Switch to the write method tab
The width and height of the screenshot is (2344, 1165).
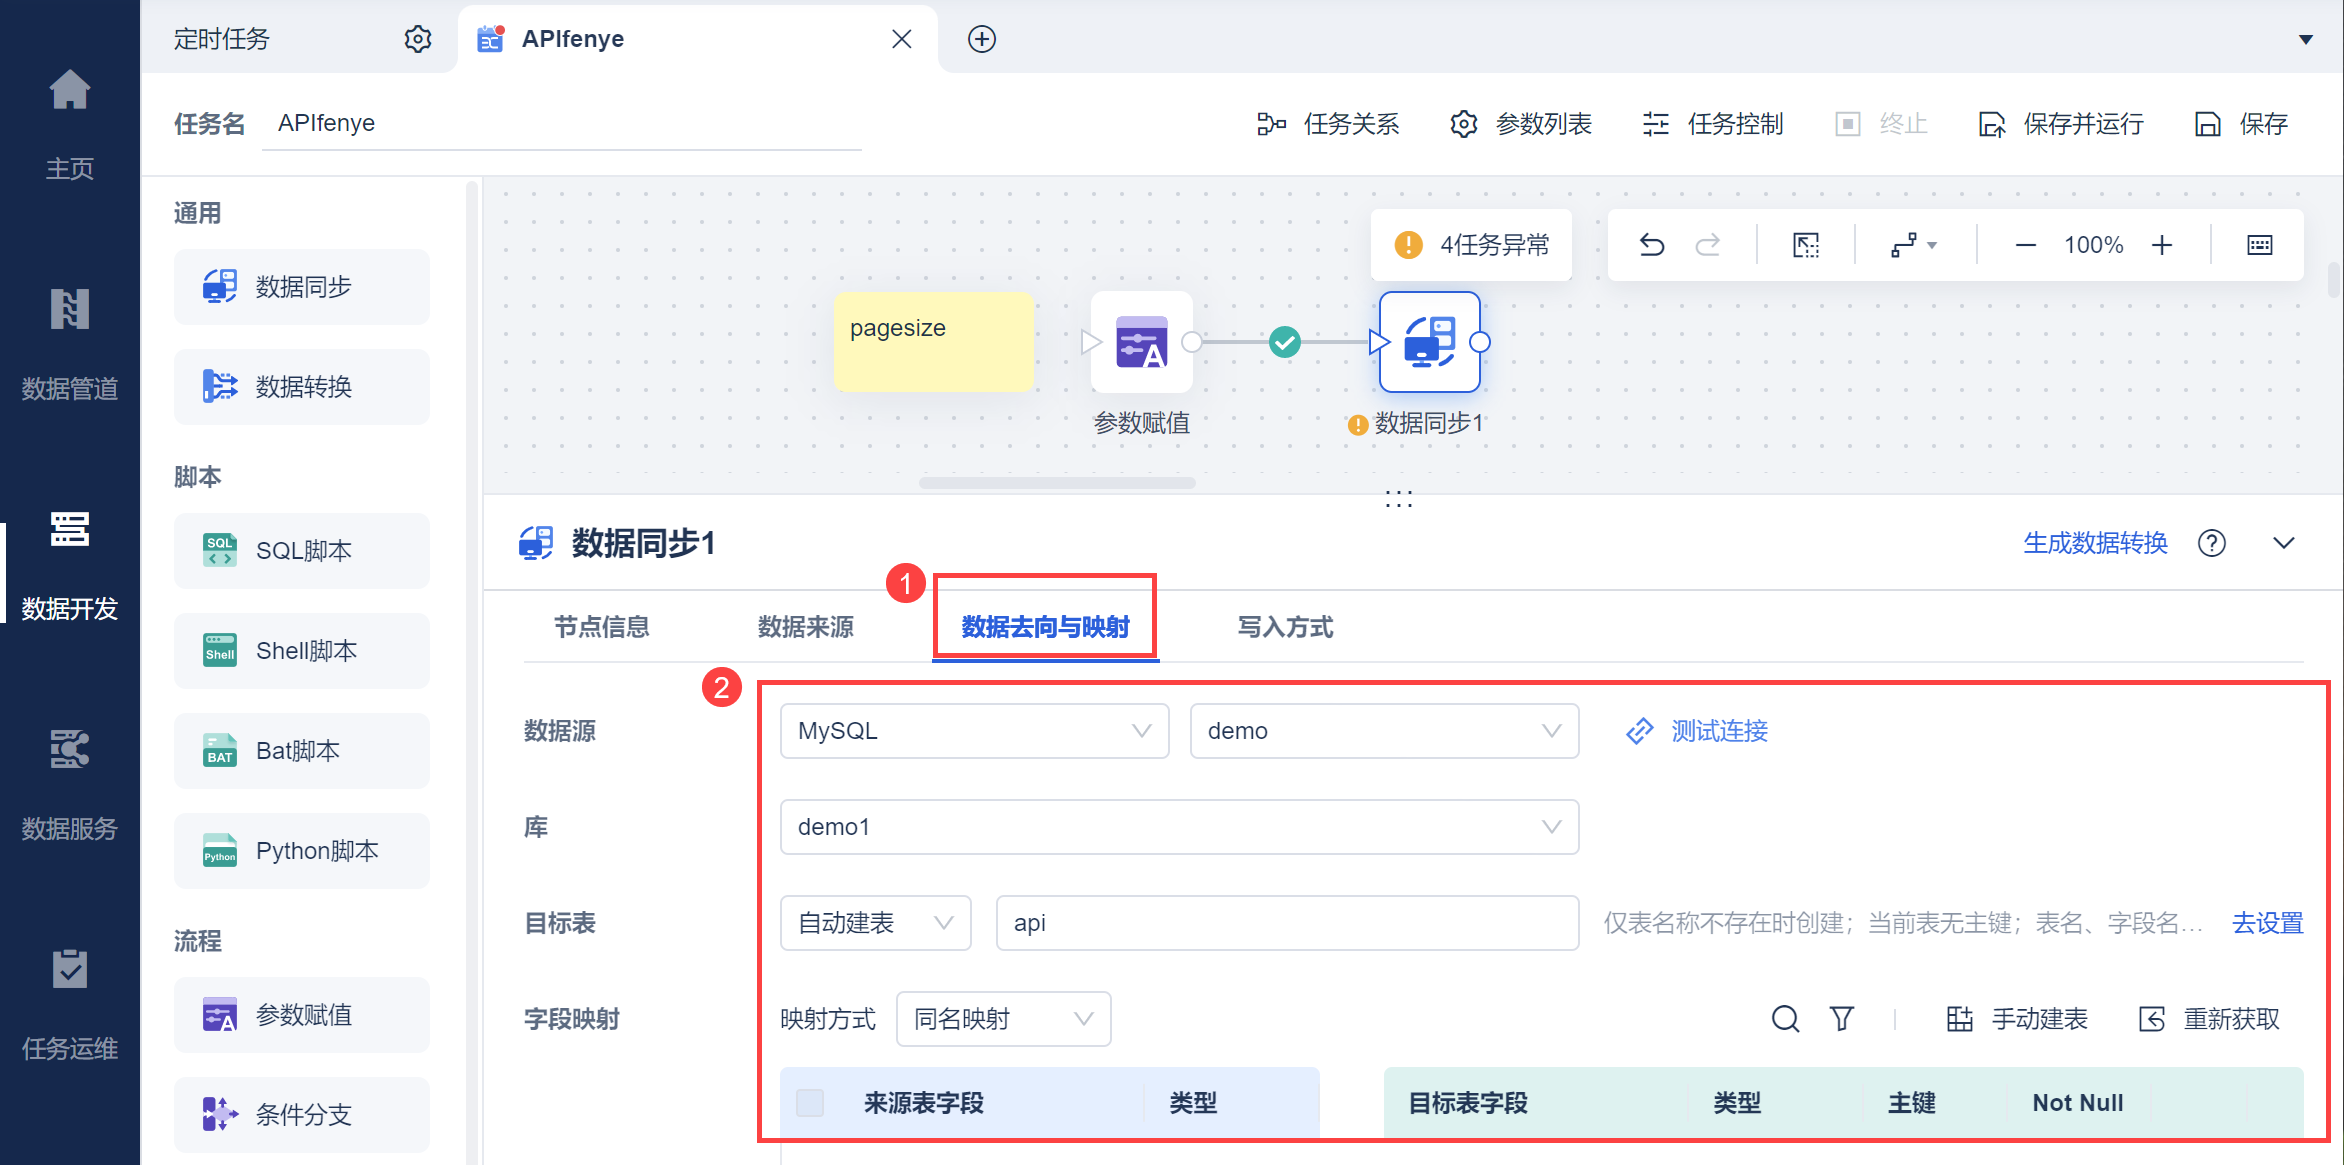pos(1285,627)
